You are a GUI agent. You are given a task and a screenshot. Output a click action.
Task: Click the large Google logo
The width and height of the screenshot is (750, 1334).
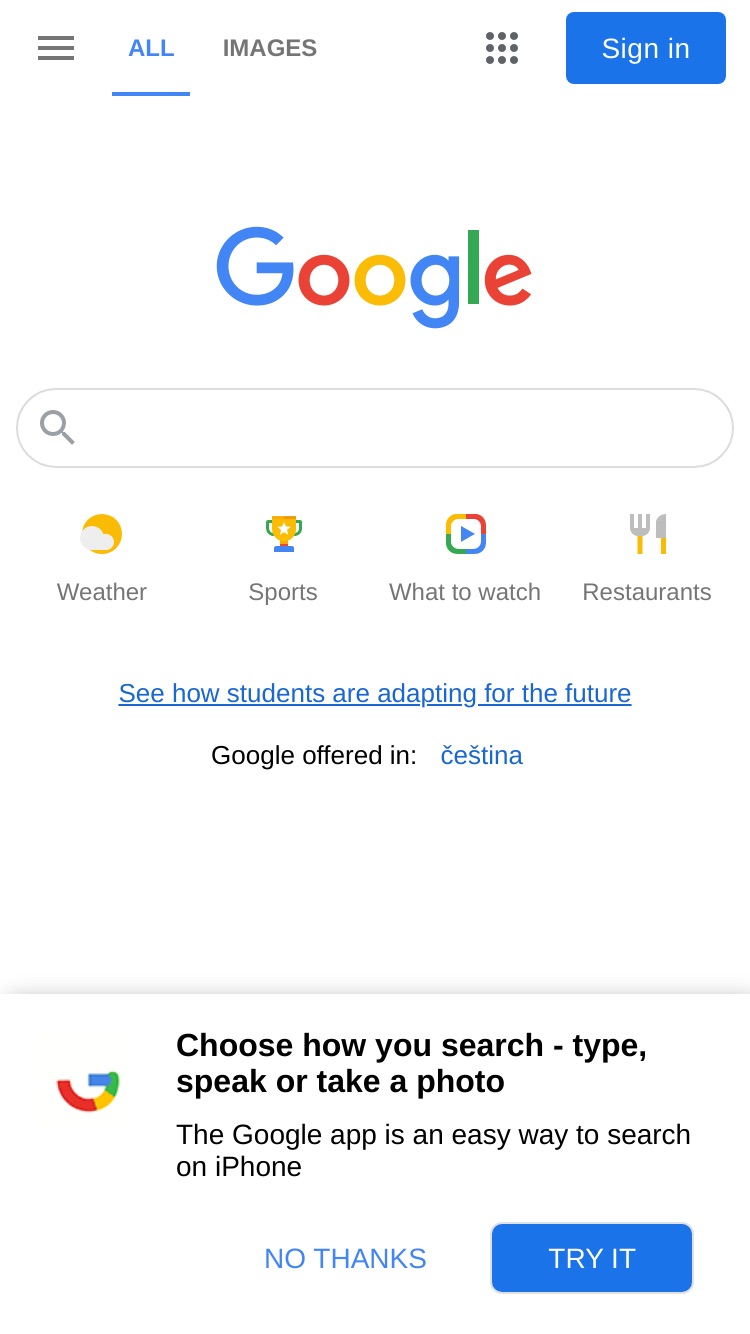click(374, 277)
